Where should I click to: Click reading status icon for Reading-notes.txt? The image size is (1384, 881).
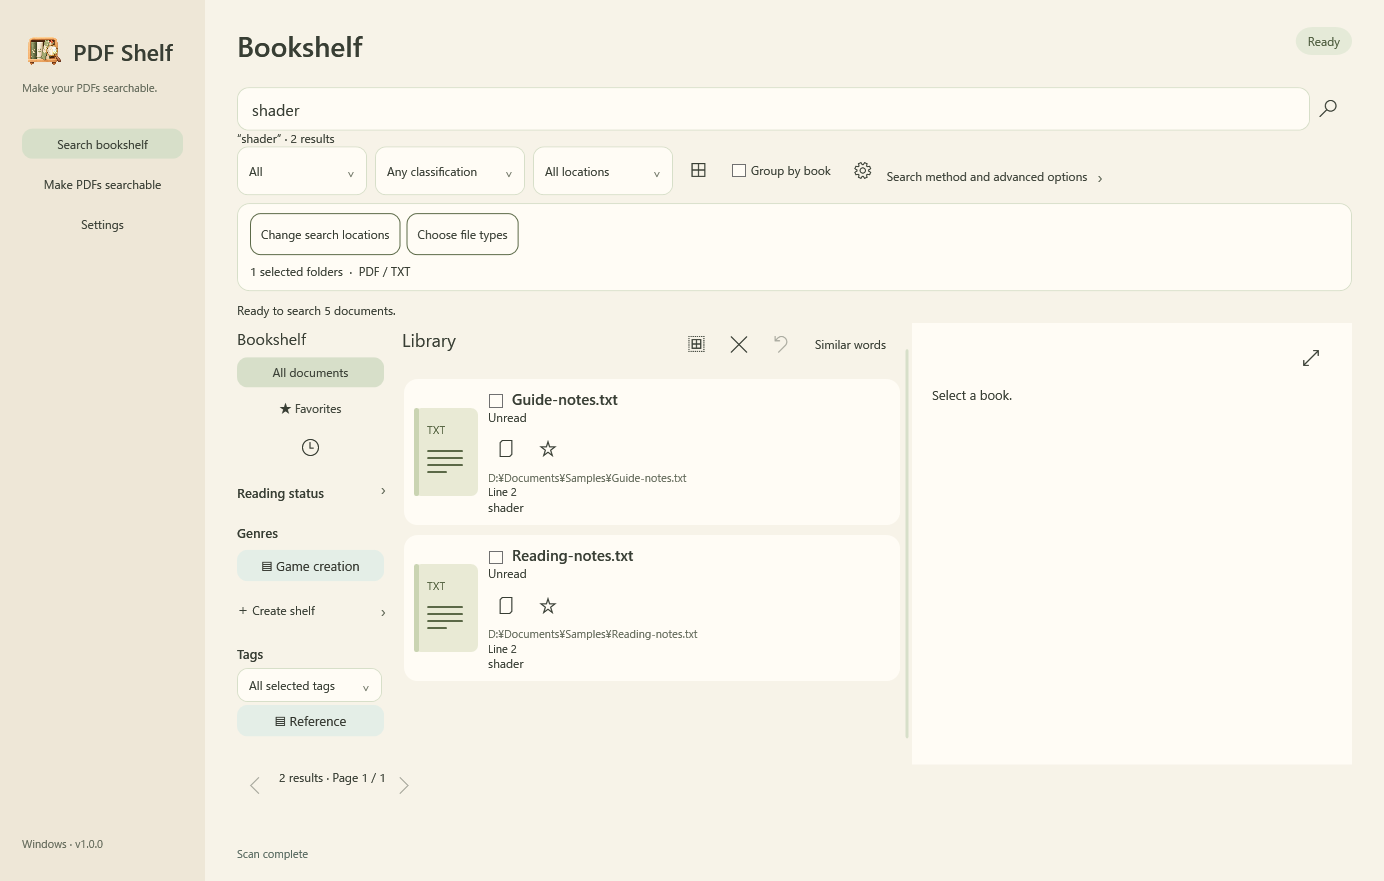pyautogui.click(x=506, y=605)
